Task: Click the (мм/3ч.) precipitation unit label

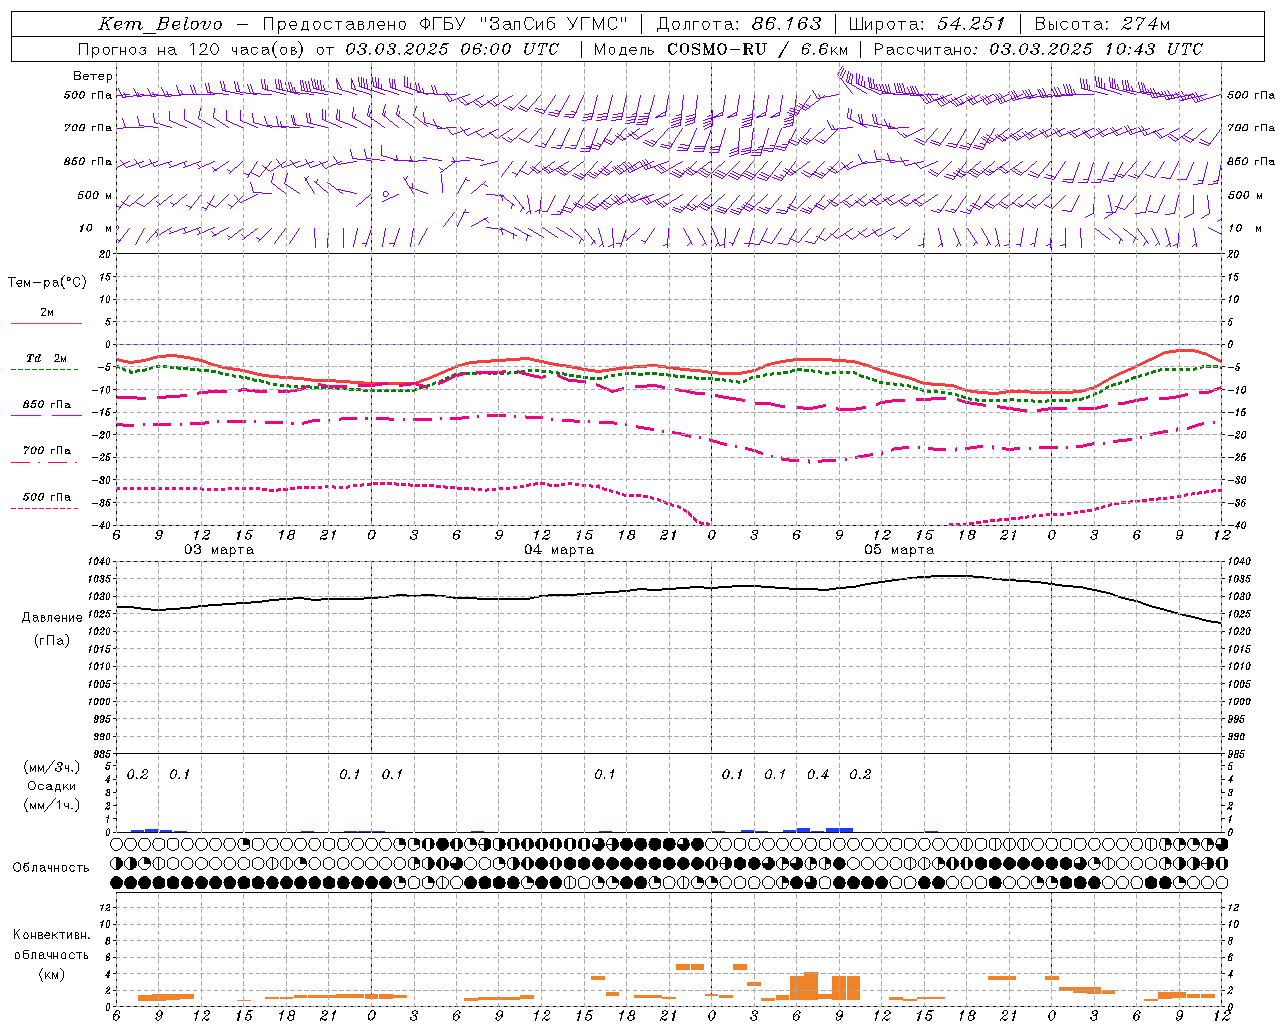Action: 52,768
